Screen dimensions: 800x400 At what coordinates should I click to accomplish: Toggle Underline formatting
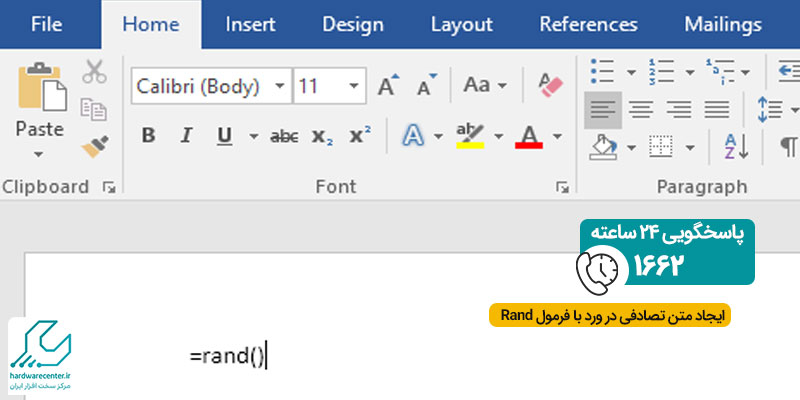coord(224,136)
